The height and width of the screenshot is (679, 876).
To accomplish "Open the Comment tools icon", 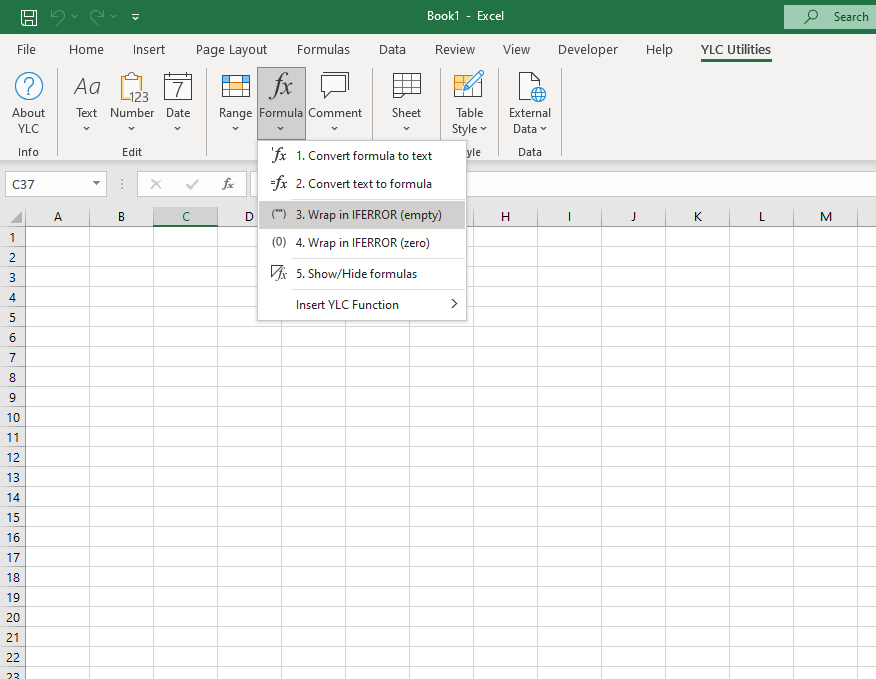I will pos(334,88).
